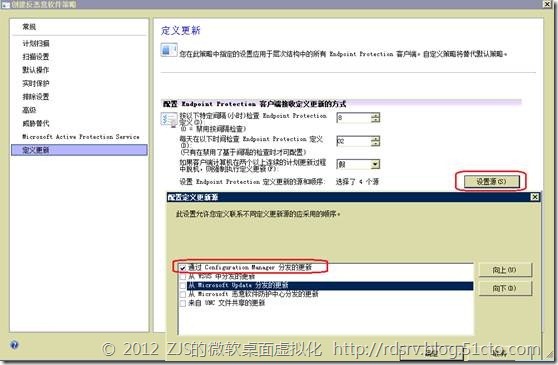558x365 pixels.
Task: Click the interval hours input field
Action: [x=354, y=117]
